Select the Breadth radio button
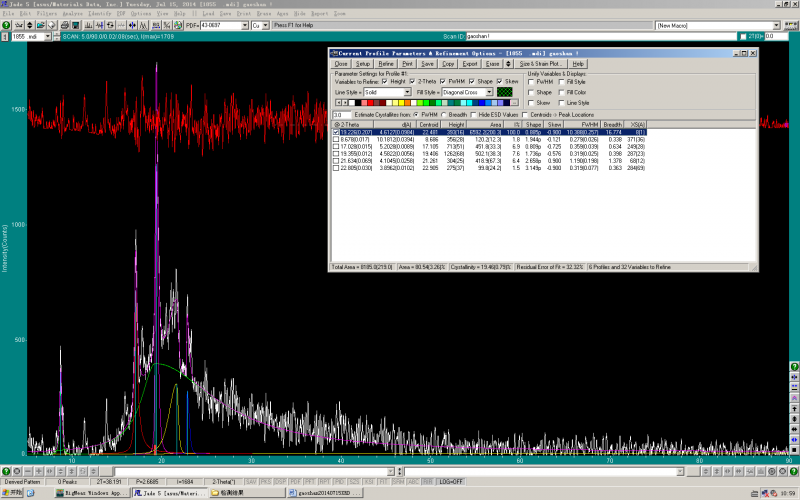The height and width of the screenshot is (500, 800). click(444, 115)
